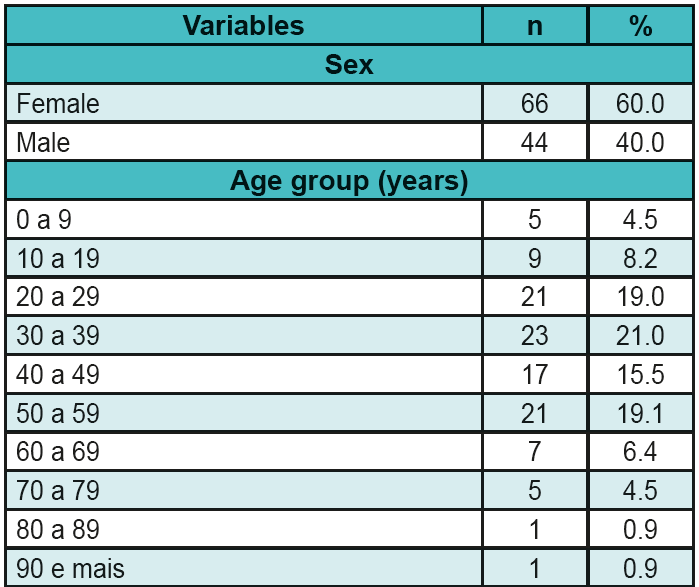Click the cell showing 23
Viewport: 699px width, 587px height.
pyautogui.click(x=535, y=337)
